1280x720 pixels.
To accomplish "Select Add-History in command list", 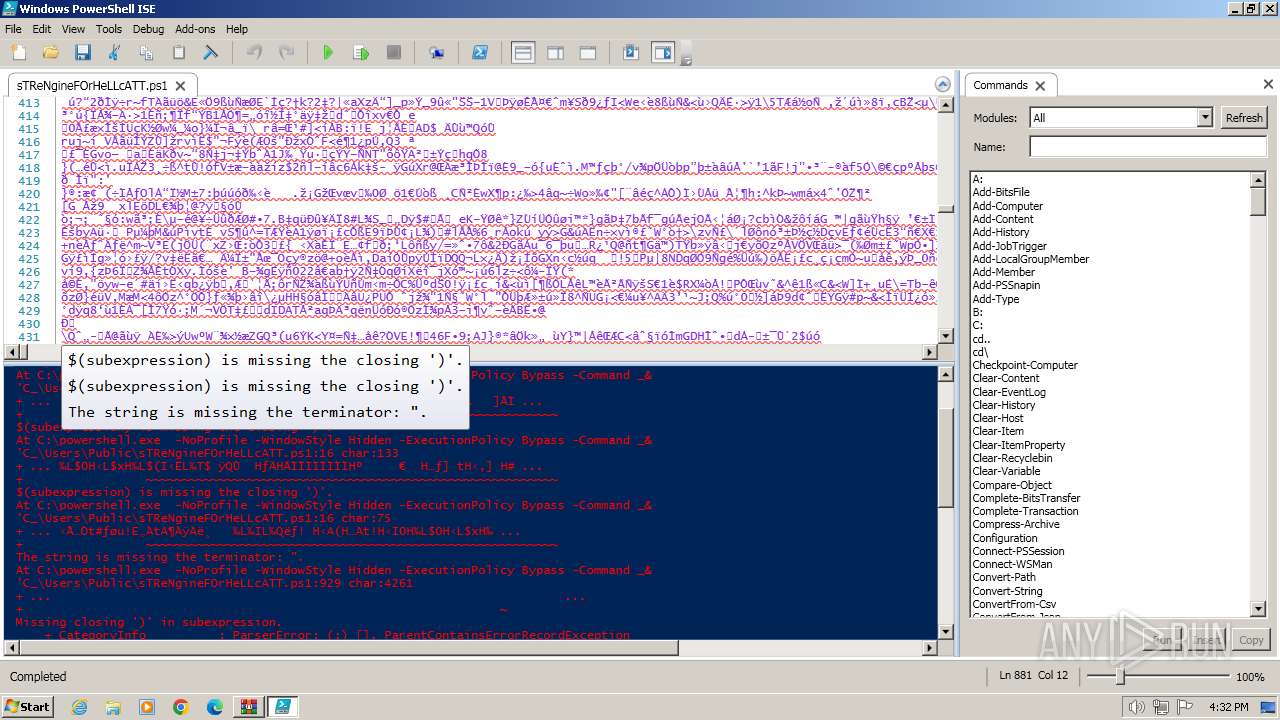I will point(1001,232).
